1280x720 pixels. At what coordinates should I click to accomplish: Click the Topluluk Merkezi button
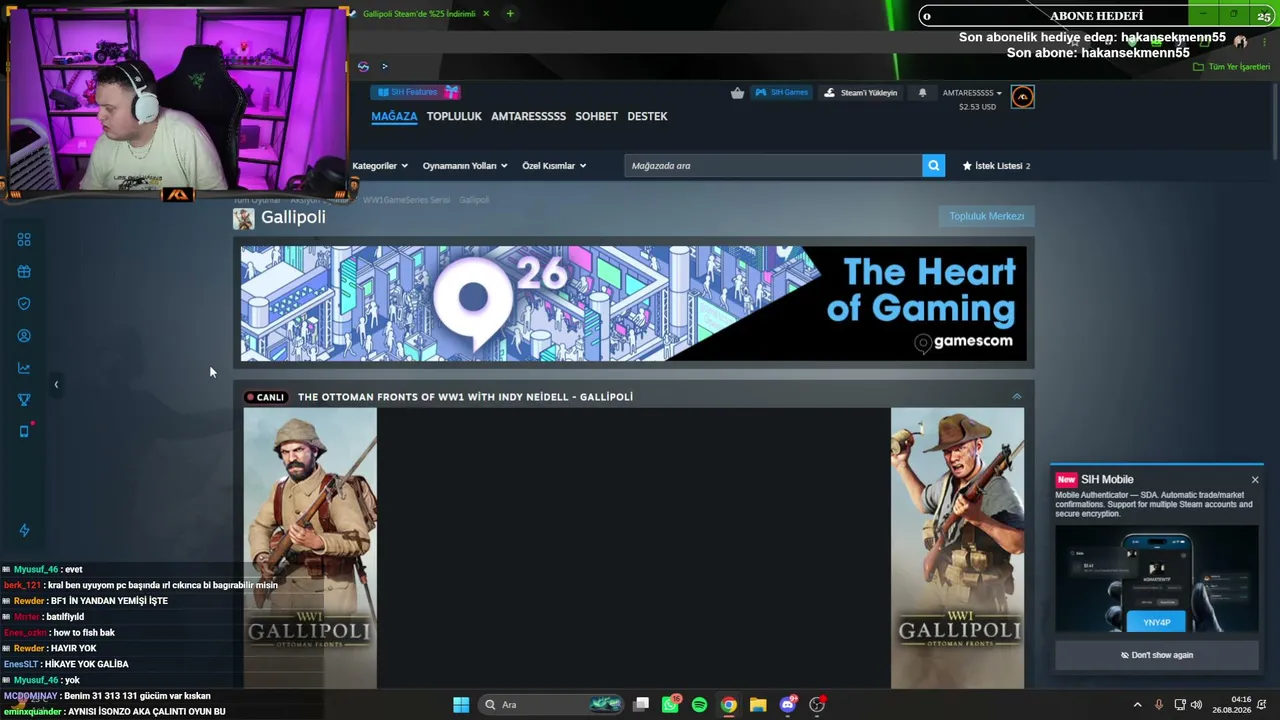pyautogui.click(x=986, y=216)
